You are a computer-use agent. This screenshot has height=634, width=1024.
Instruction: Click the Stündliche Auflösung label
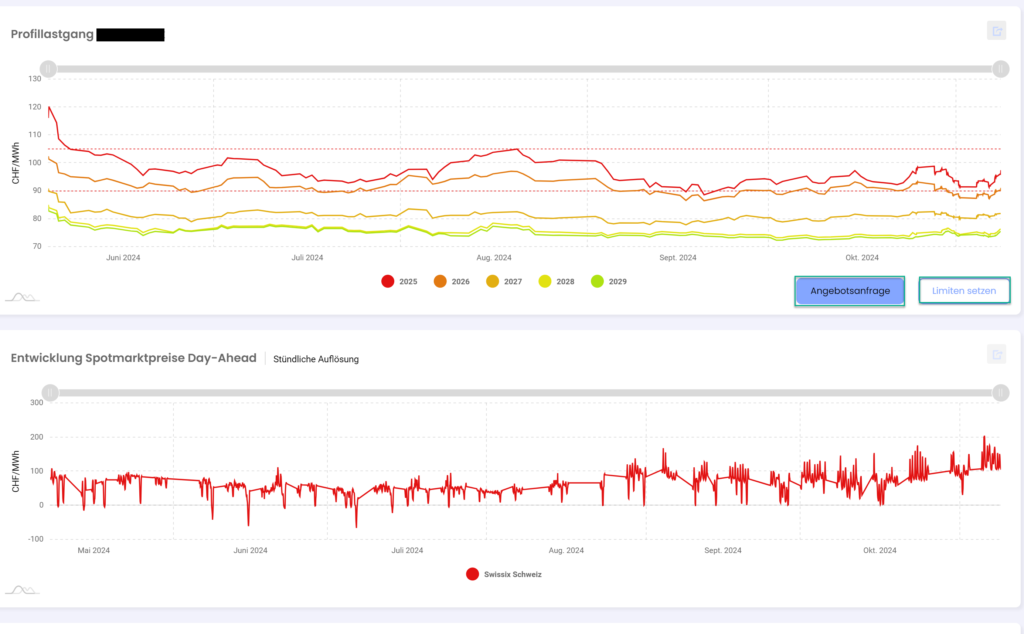315,359
